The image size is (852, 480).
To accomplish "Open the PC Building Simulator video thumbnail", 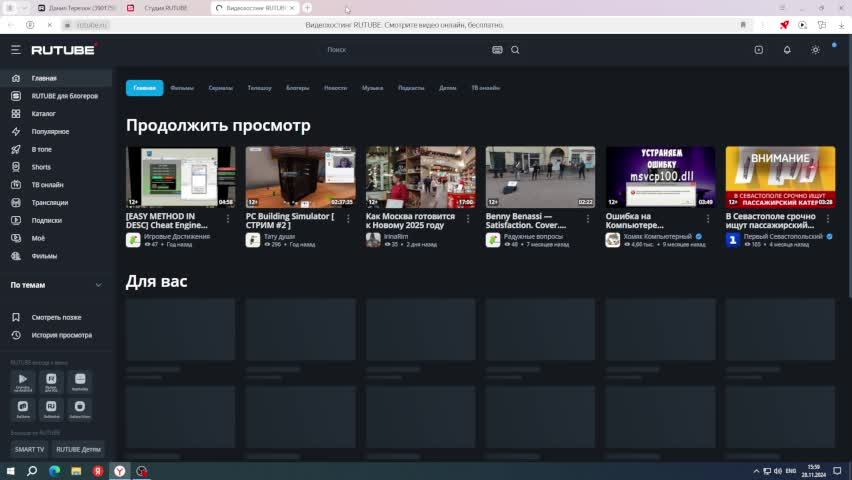I will [x=300, y=177].
